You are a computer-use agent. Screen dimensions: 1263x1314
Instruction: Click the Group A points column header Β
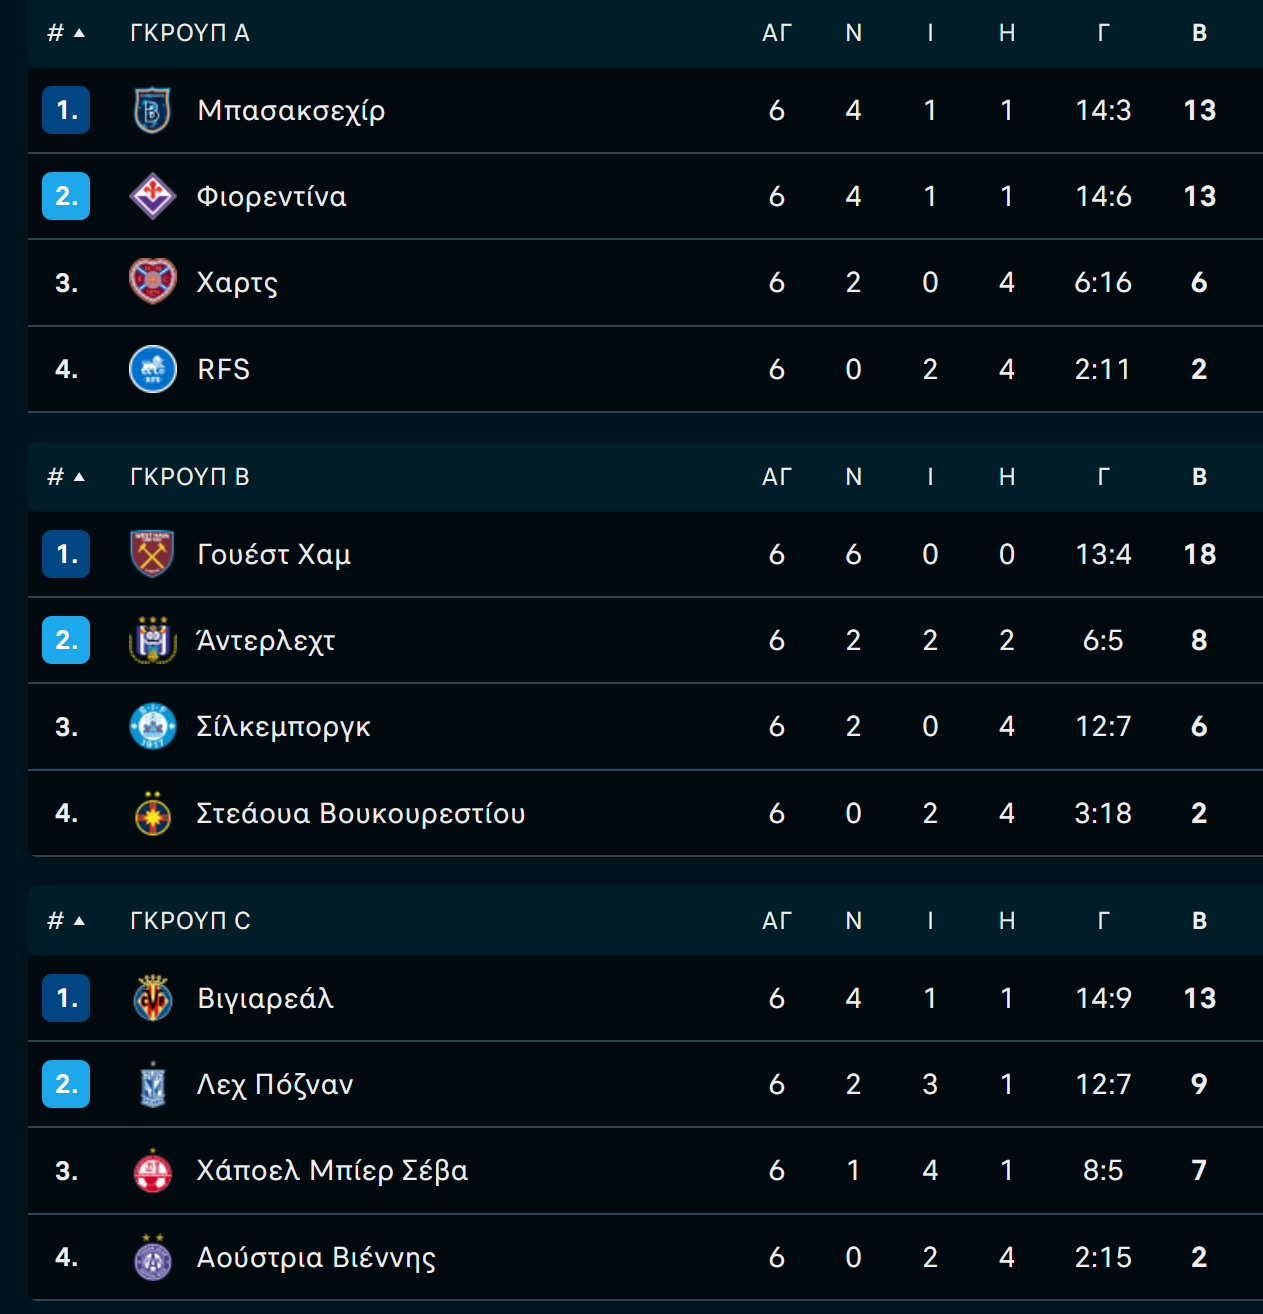[1200, 33]
